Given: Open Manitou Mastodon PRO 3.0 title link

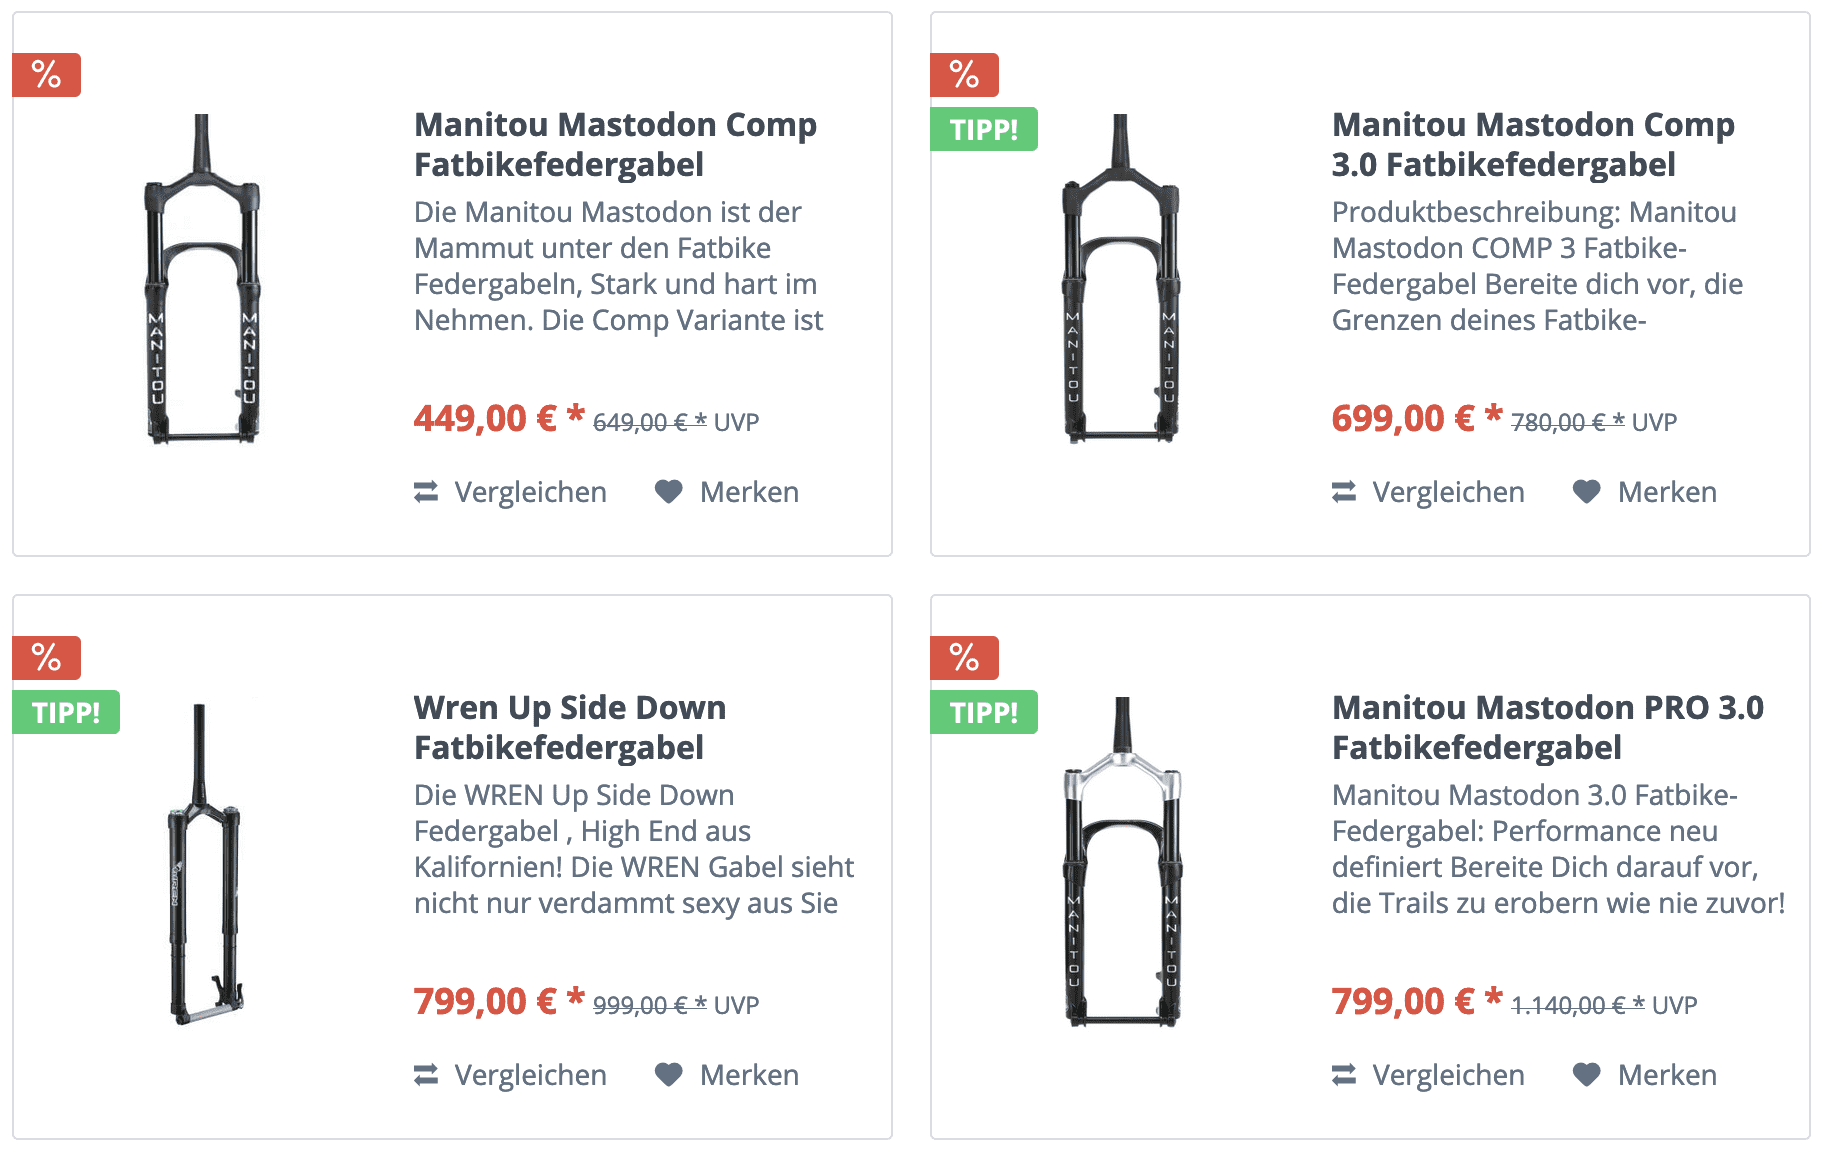Looking at the screenshot, I should point(1547,727).
